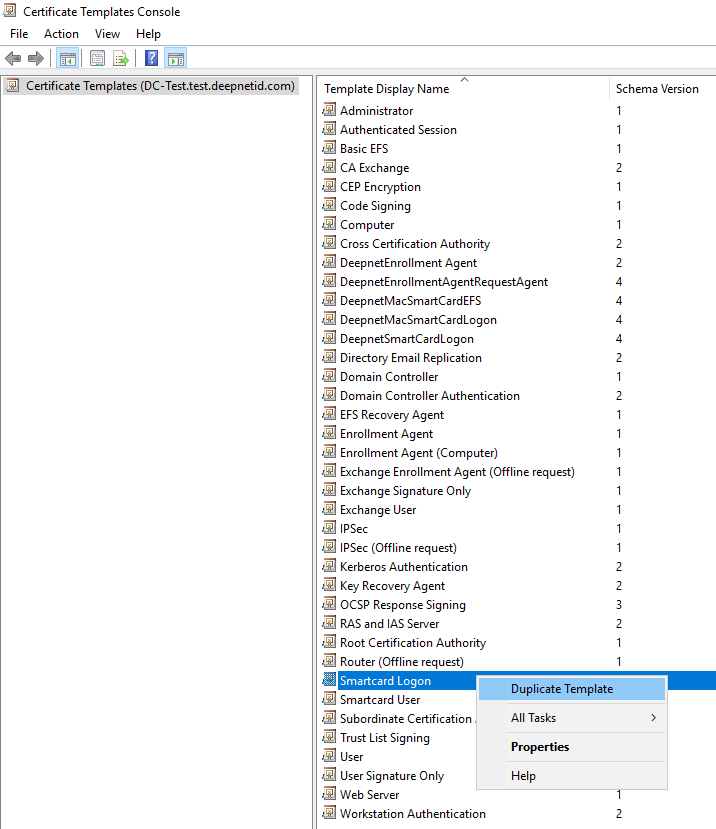Click Help in the context menu

[x=523, y=776]
